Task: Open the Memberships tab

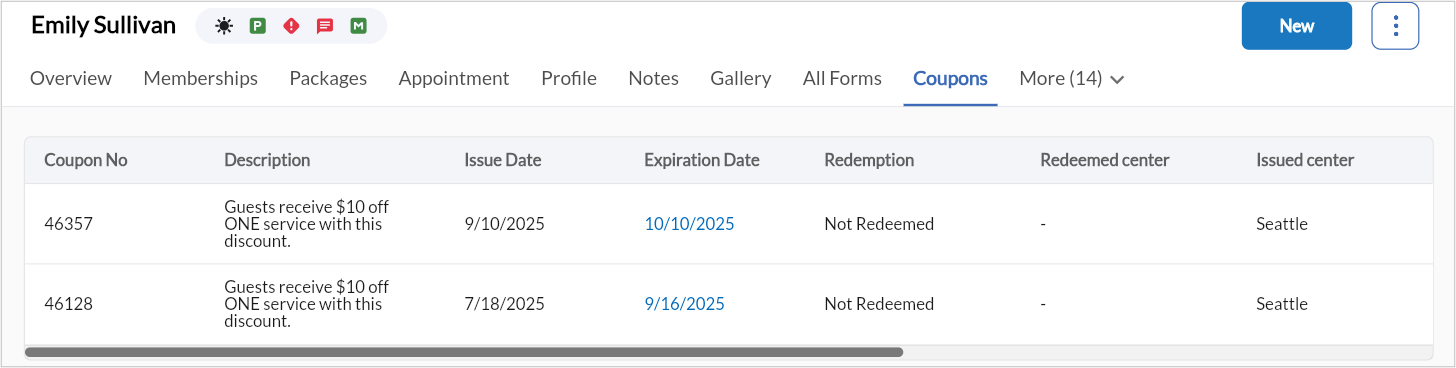Action: (x=201, y=78)
